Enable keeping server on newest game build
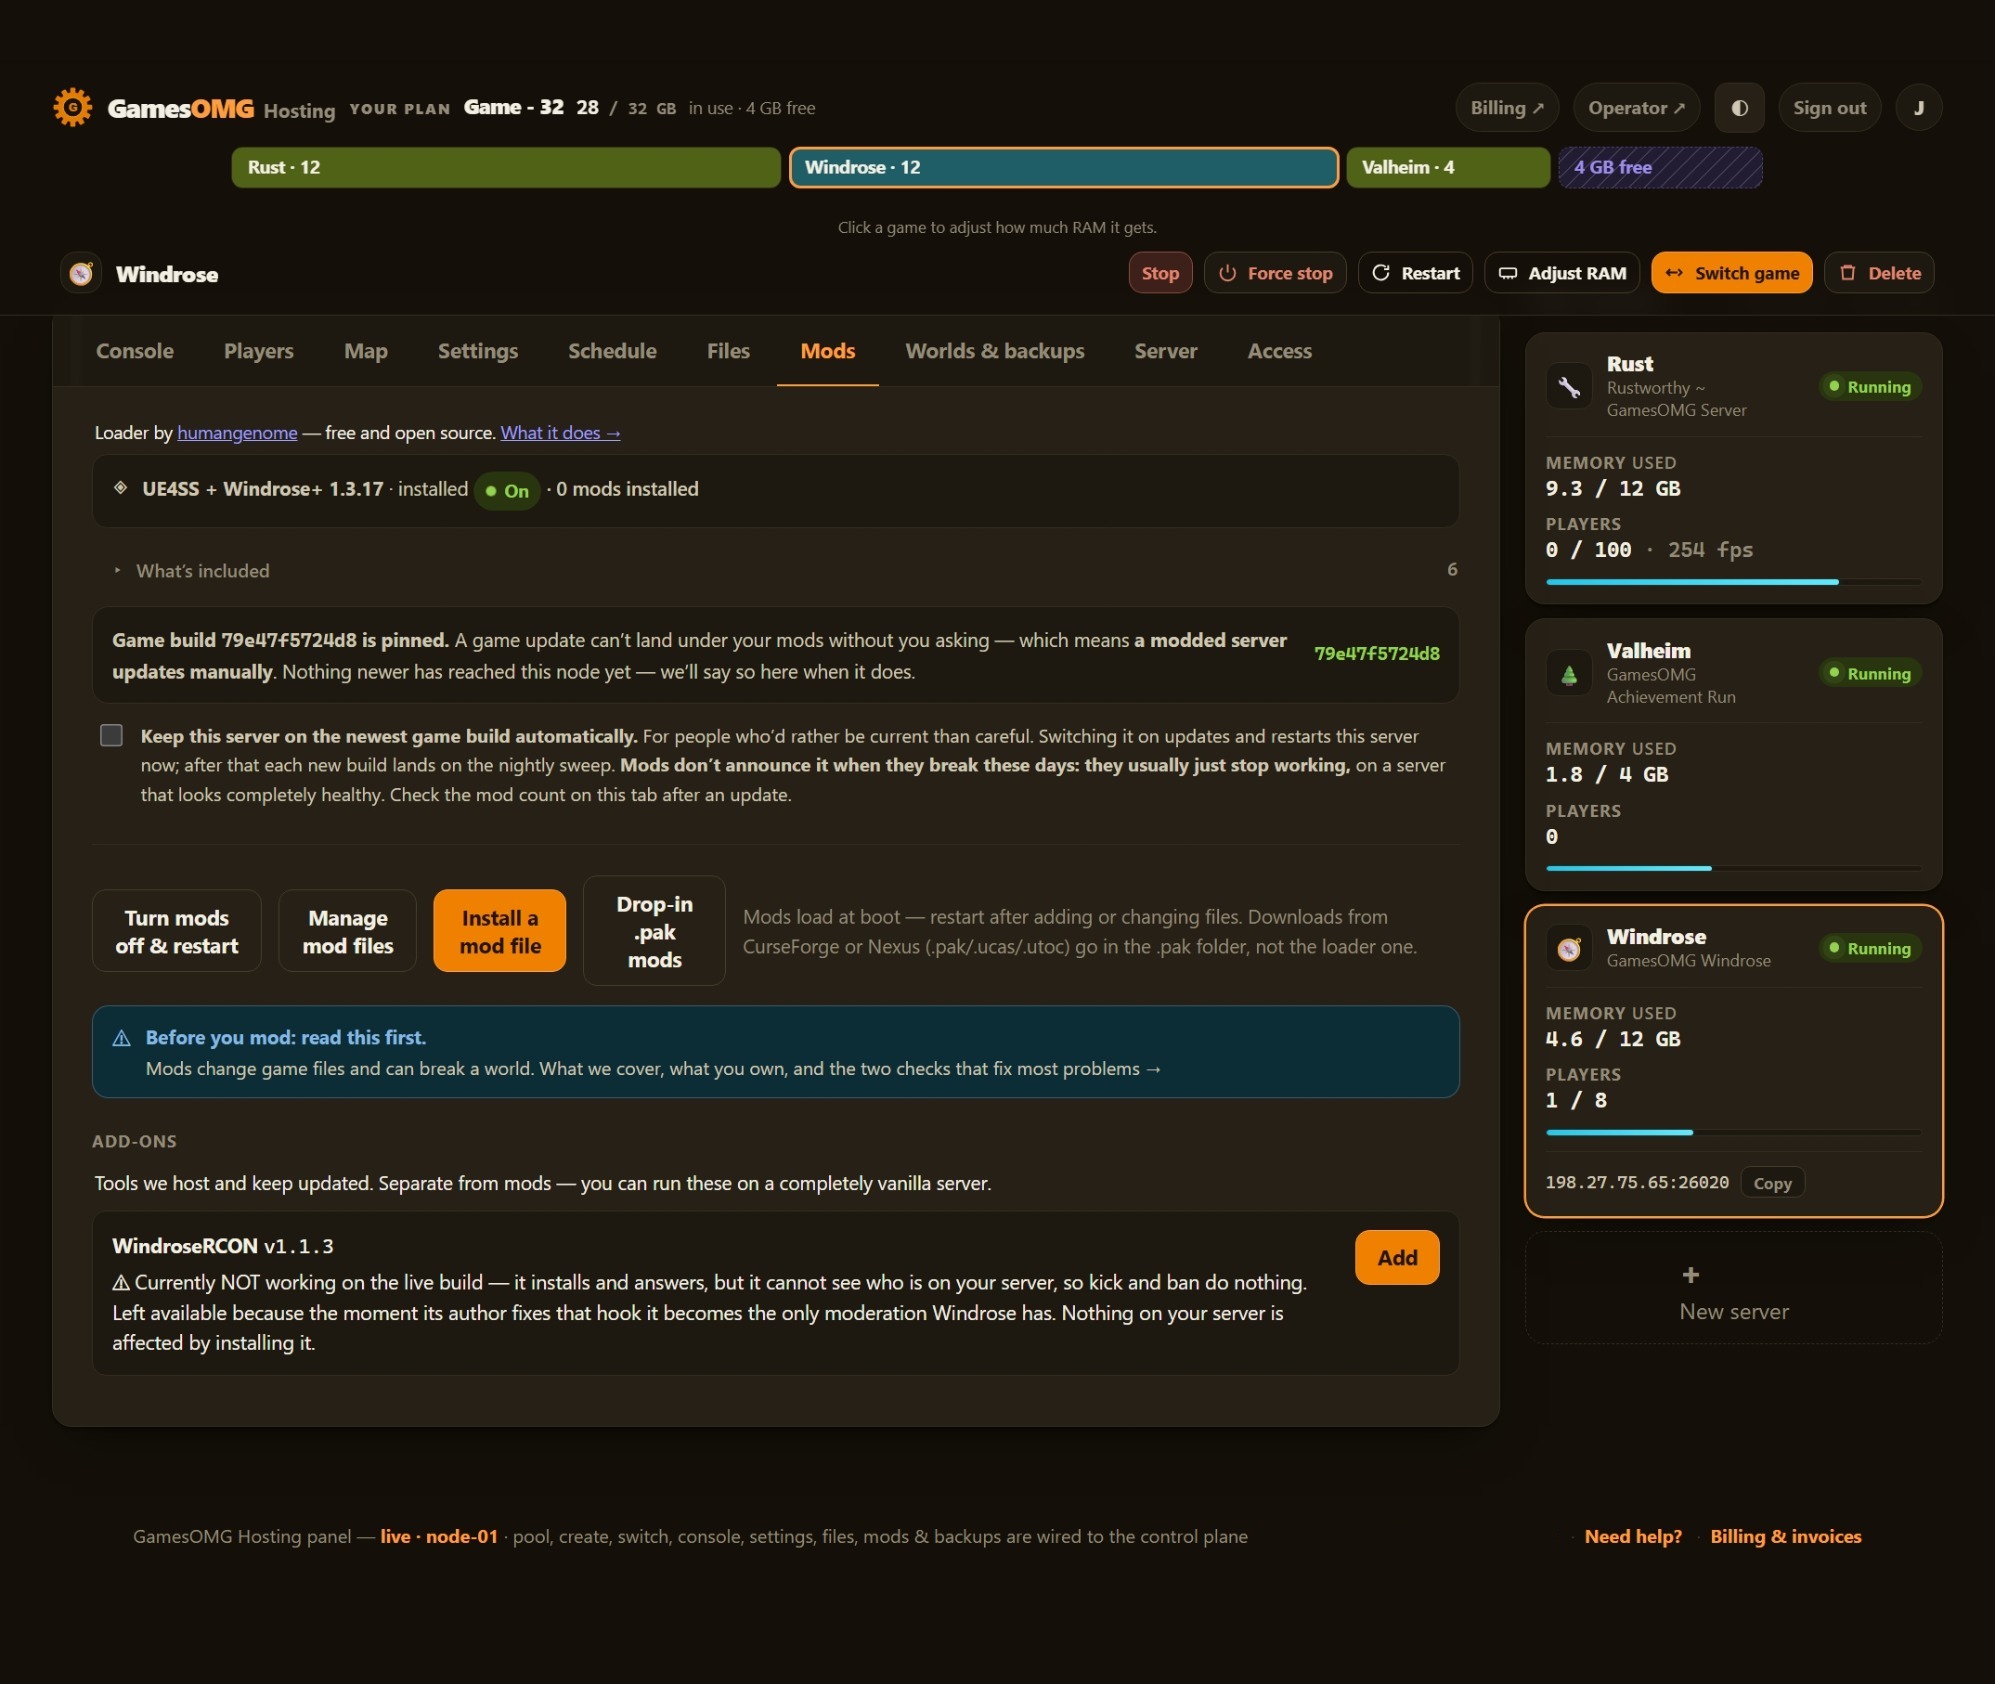 (x=112, y=736)
